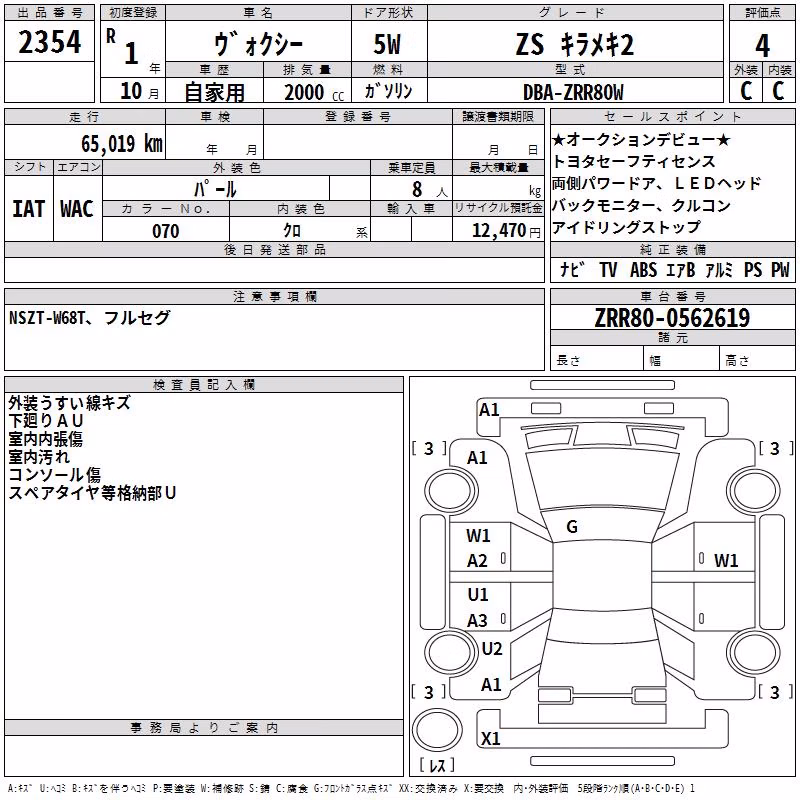
Task: Click the エアB equipment label
Action: click(681, 269)
